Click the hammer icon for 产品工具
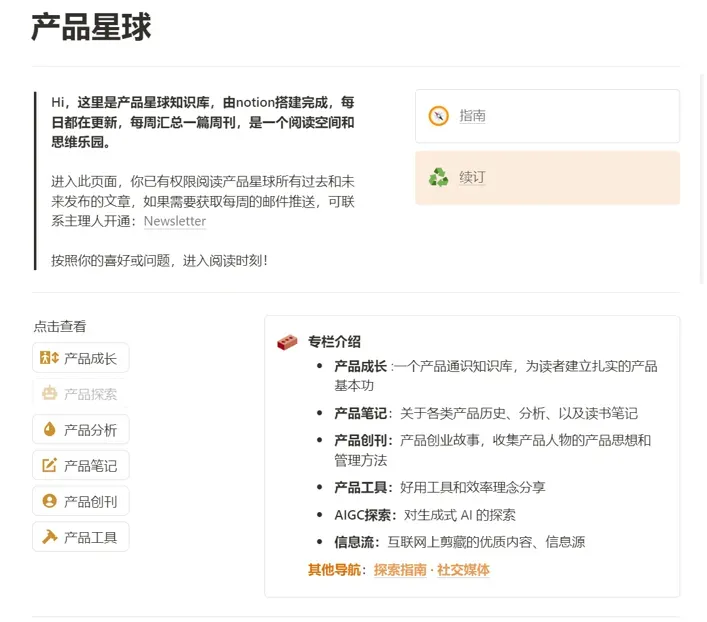Viewport: 707px width, 622px height. 50,537
